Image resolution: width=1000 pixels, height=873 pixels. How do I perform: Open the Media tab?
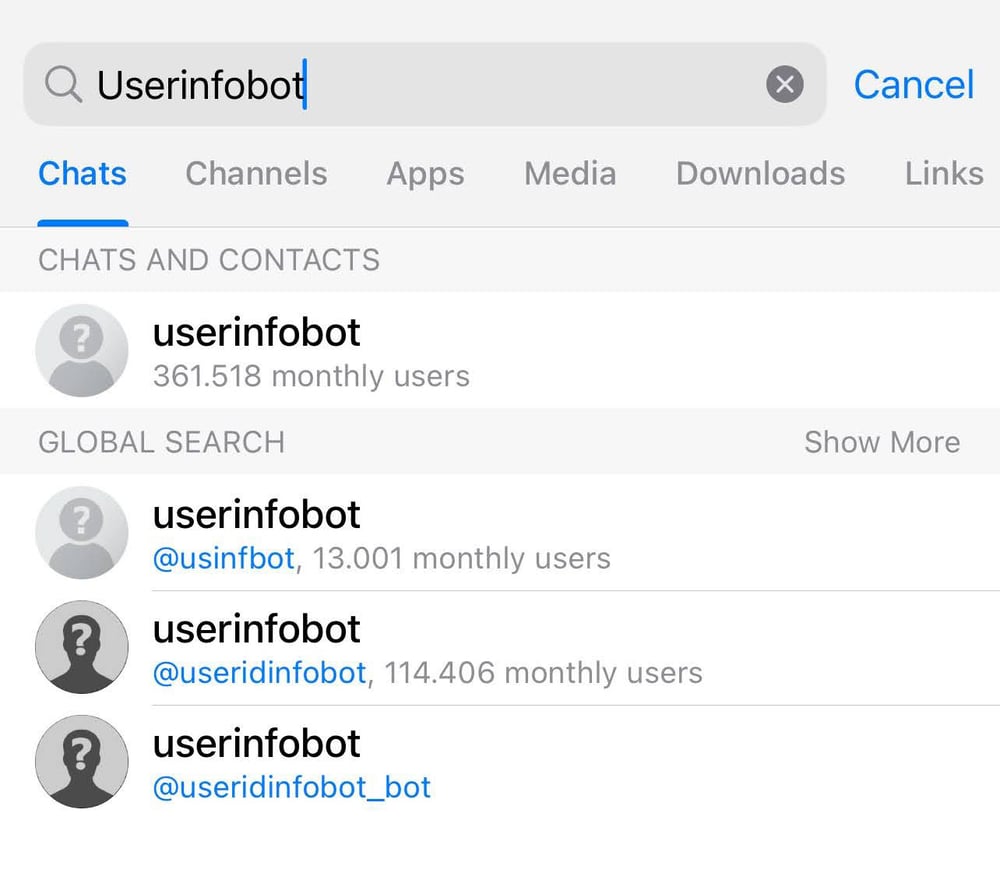[570, 173]
